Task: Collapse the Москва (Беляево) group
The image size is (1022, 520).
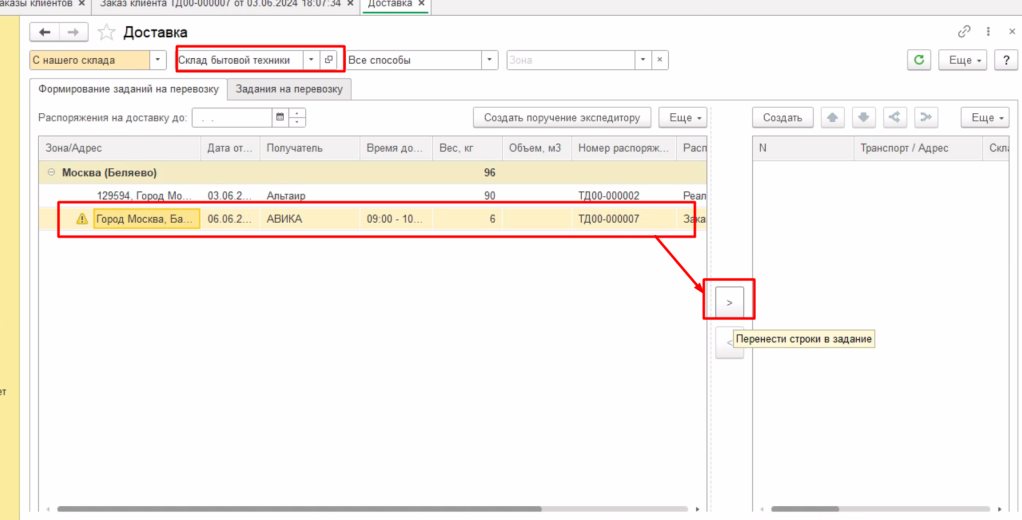Action: (51, 172)
